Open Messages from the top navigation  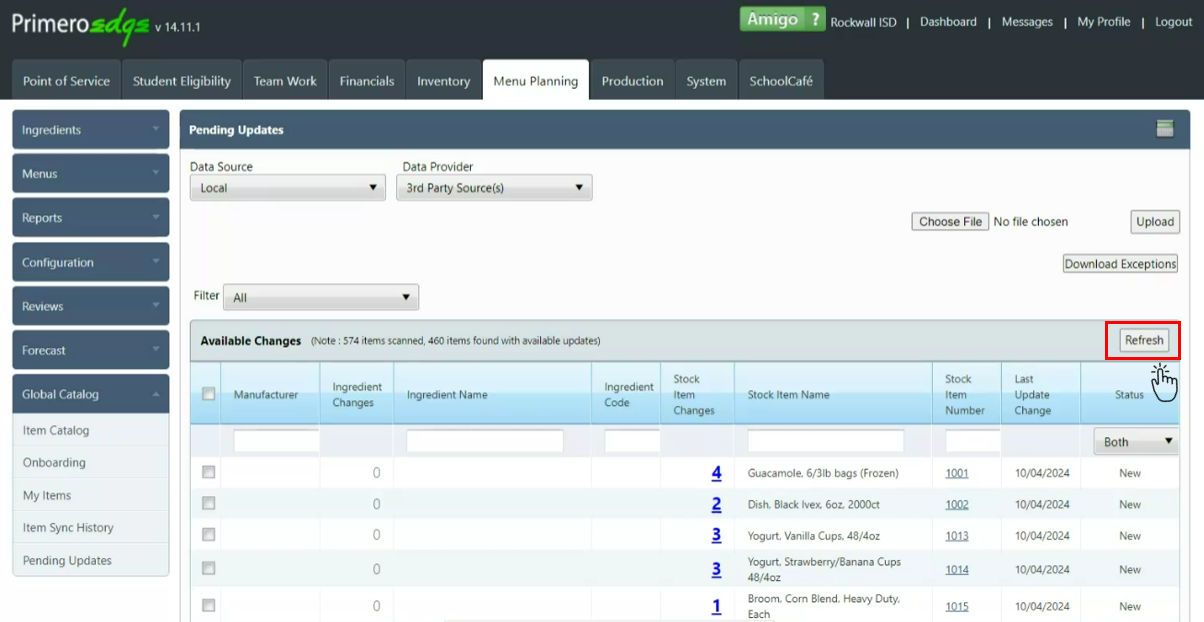pos(1027,21)
